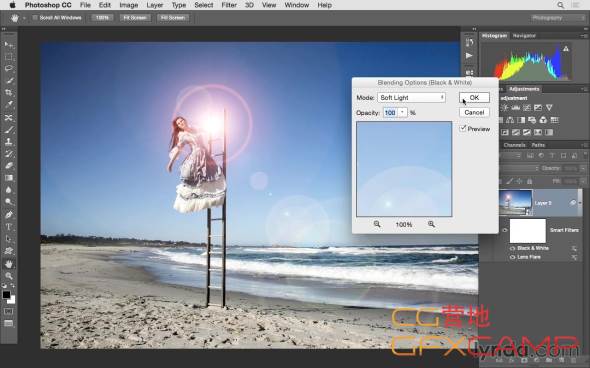This screenshot has height=368, width=590.
Task: Toggle the Preview checkbox
Action: point(463,128)
